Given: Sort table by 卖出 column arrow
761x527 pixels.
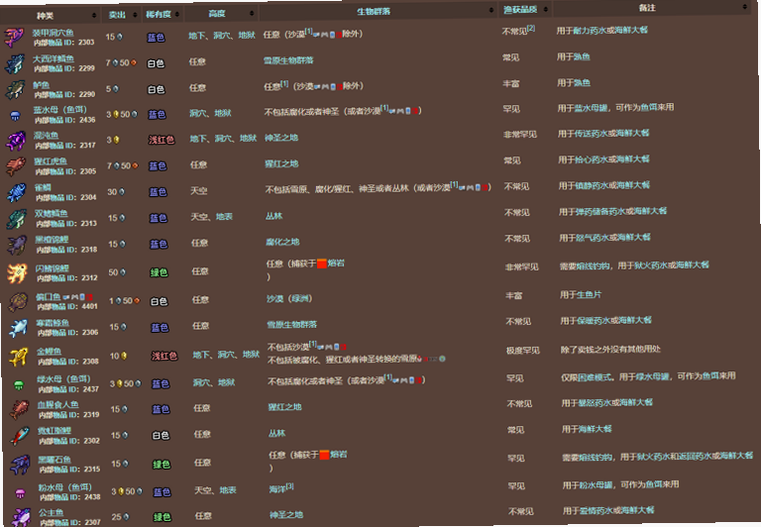Looking at the screenshot, I should (135, 15).
